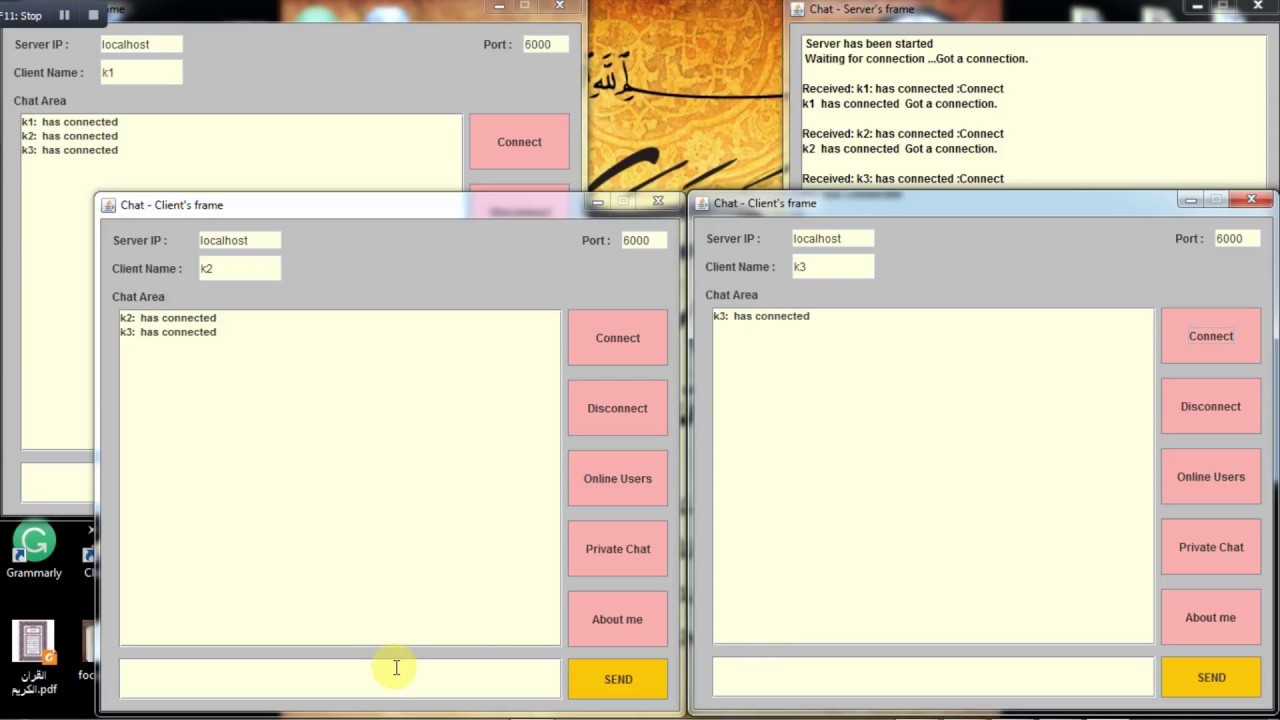Click Disconnect in the k3 client window
The image size is (1280, 720).
tap(1210, 406)
